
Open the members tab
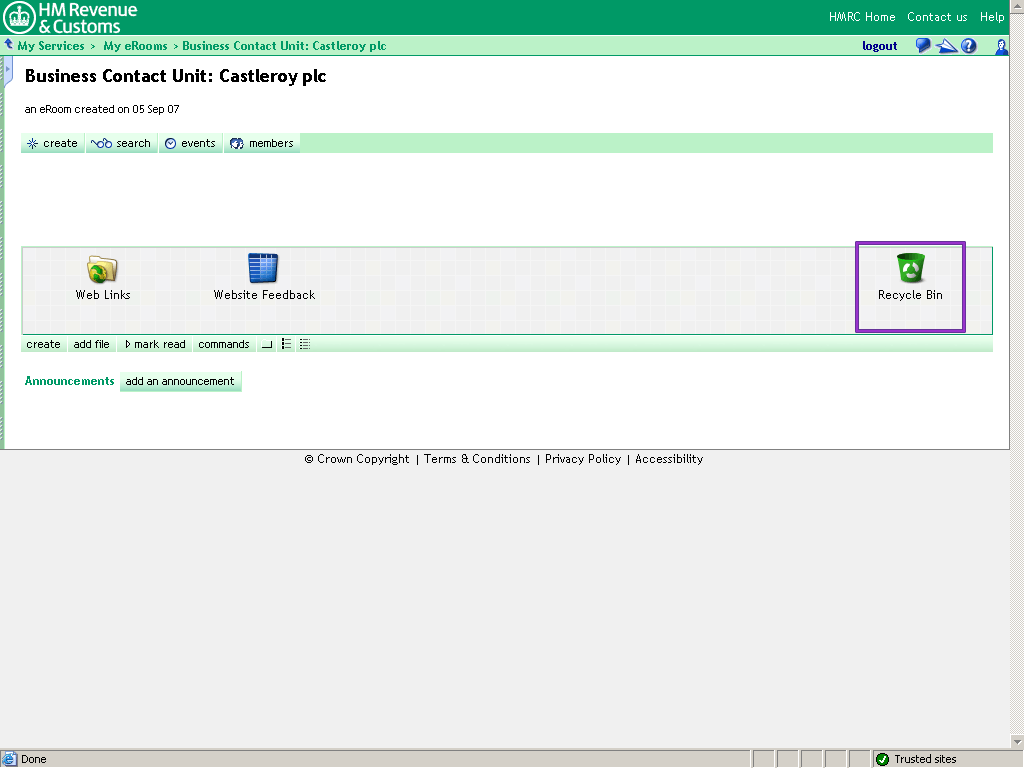click(x=262, y=143)
